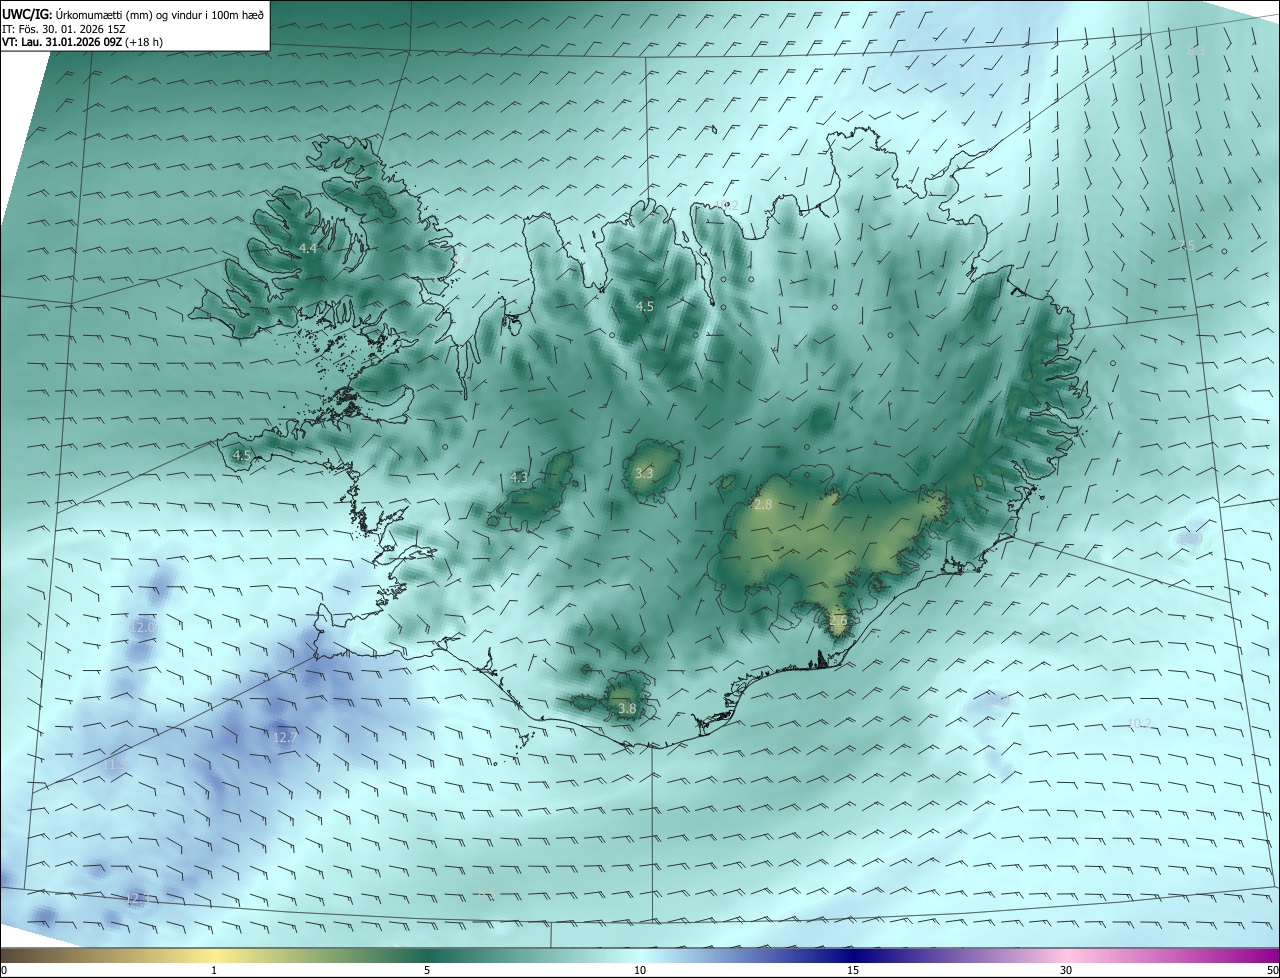This screenshot has height=978, width=1280.
Task: Click the colorbar tick labeled 5
Action: pos(427,970)
